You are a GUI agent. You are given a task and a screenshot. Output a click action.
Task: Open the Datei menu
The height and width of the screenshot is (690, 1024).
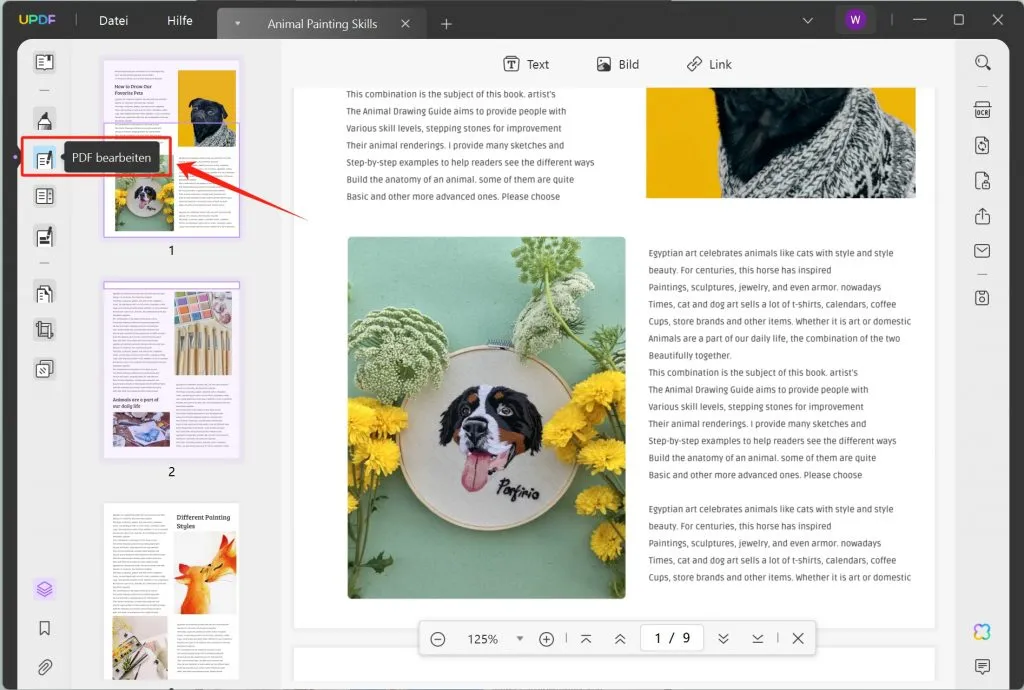113,20
